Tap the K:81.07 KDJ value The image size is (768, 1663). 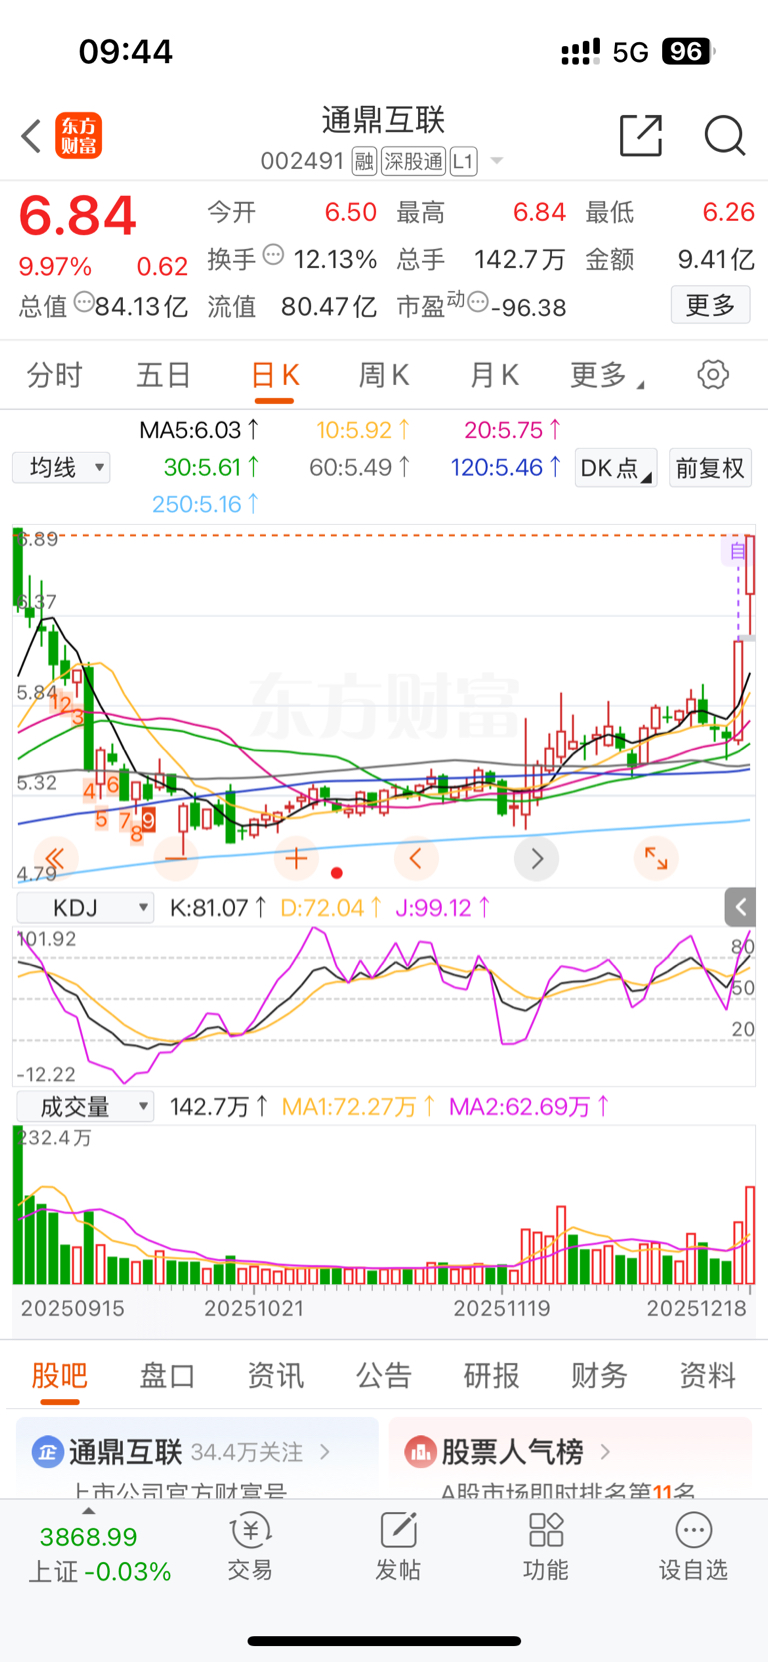[x=218, y=908]
